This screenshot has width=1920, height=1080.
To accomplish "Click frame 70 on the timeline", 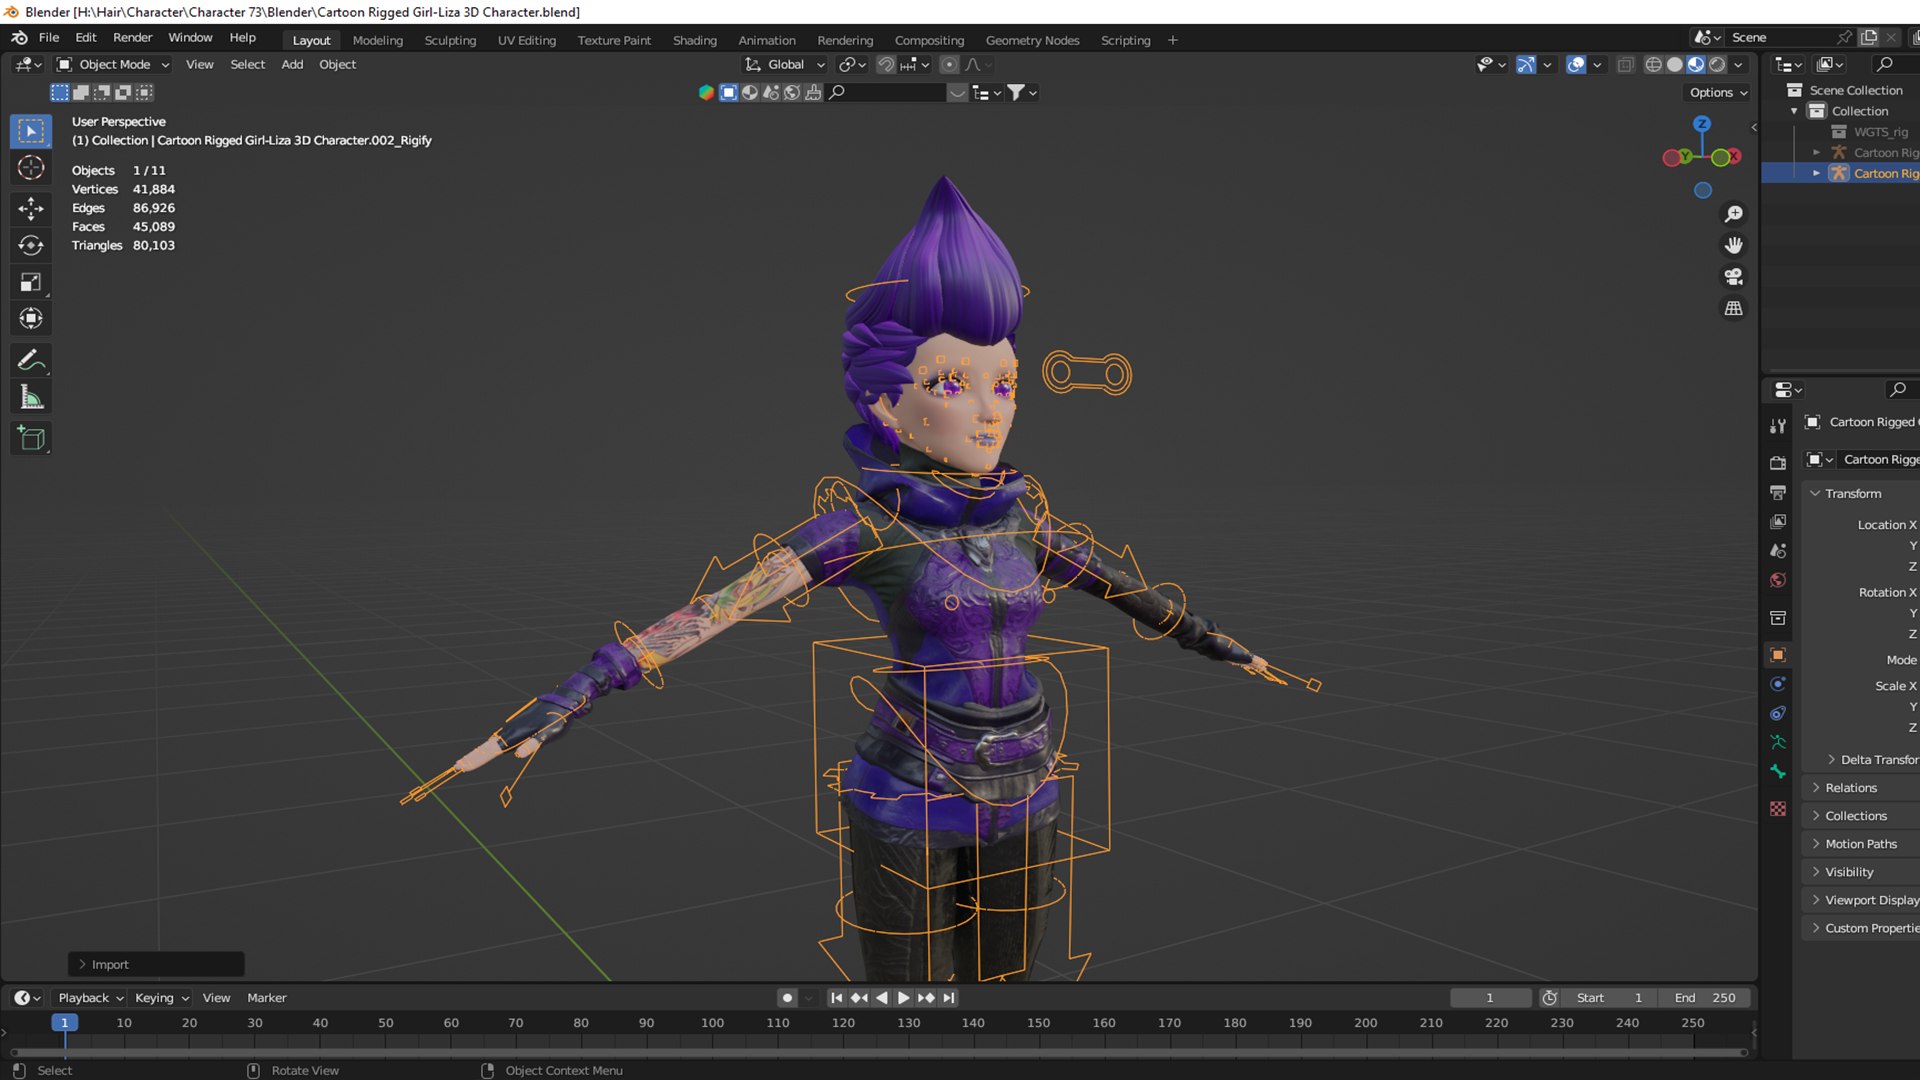I will click(x=514, y=1022).
